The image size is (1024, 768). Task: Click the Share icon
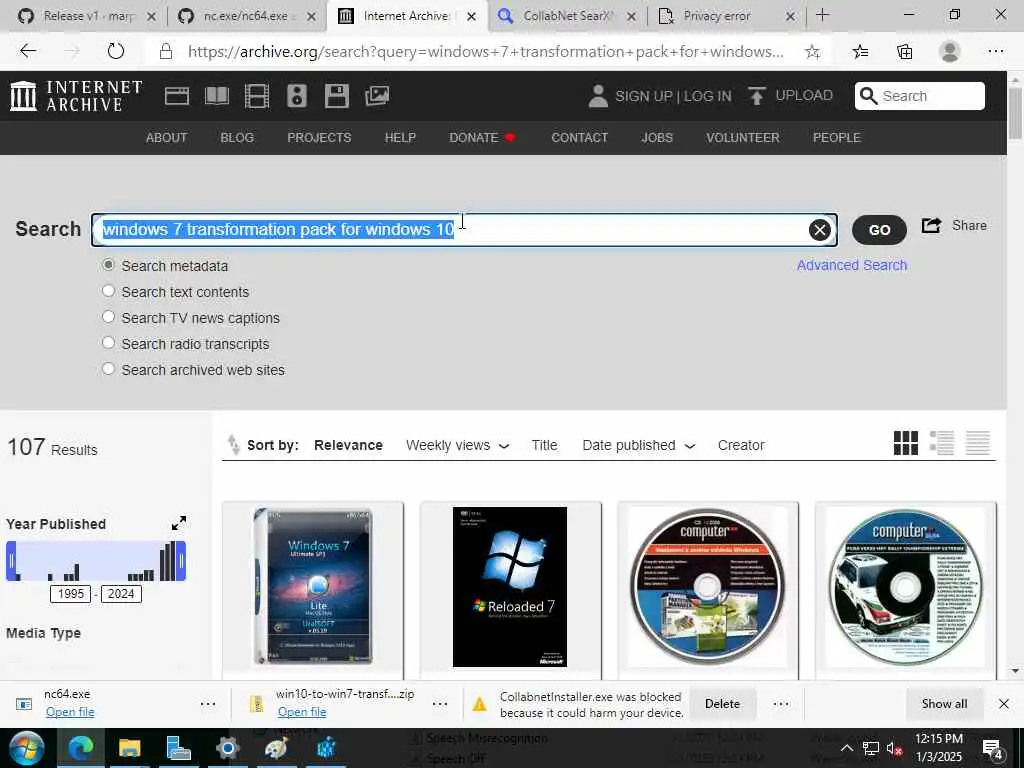(x=931, y=225)
